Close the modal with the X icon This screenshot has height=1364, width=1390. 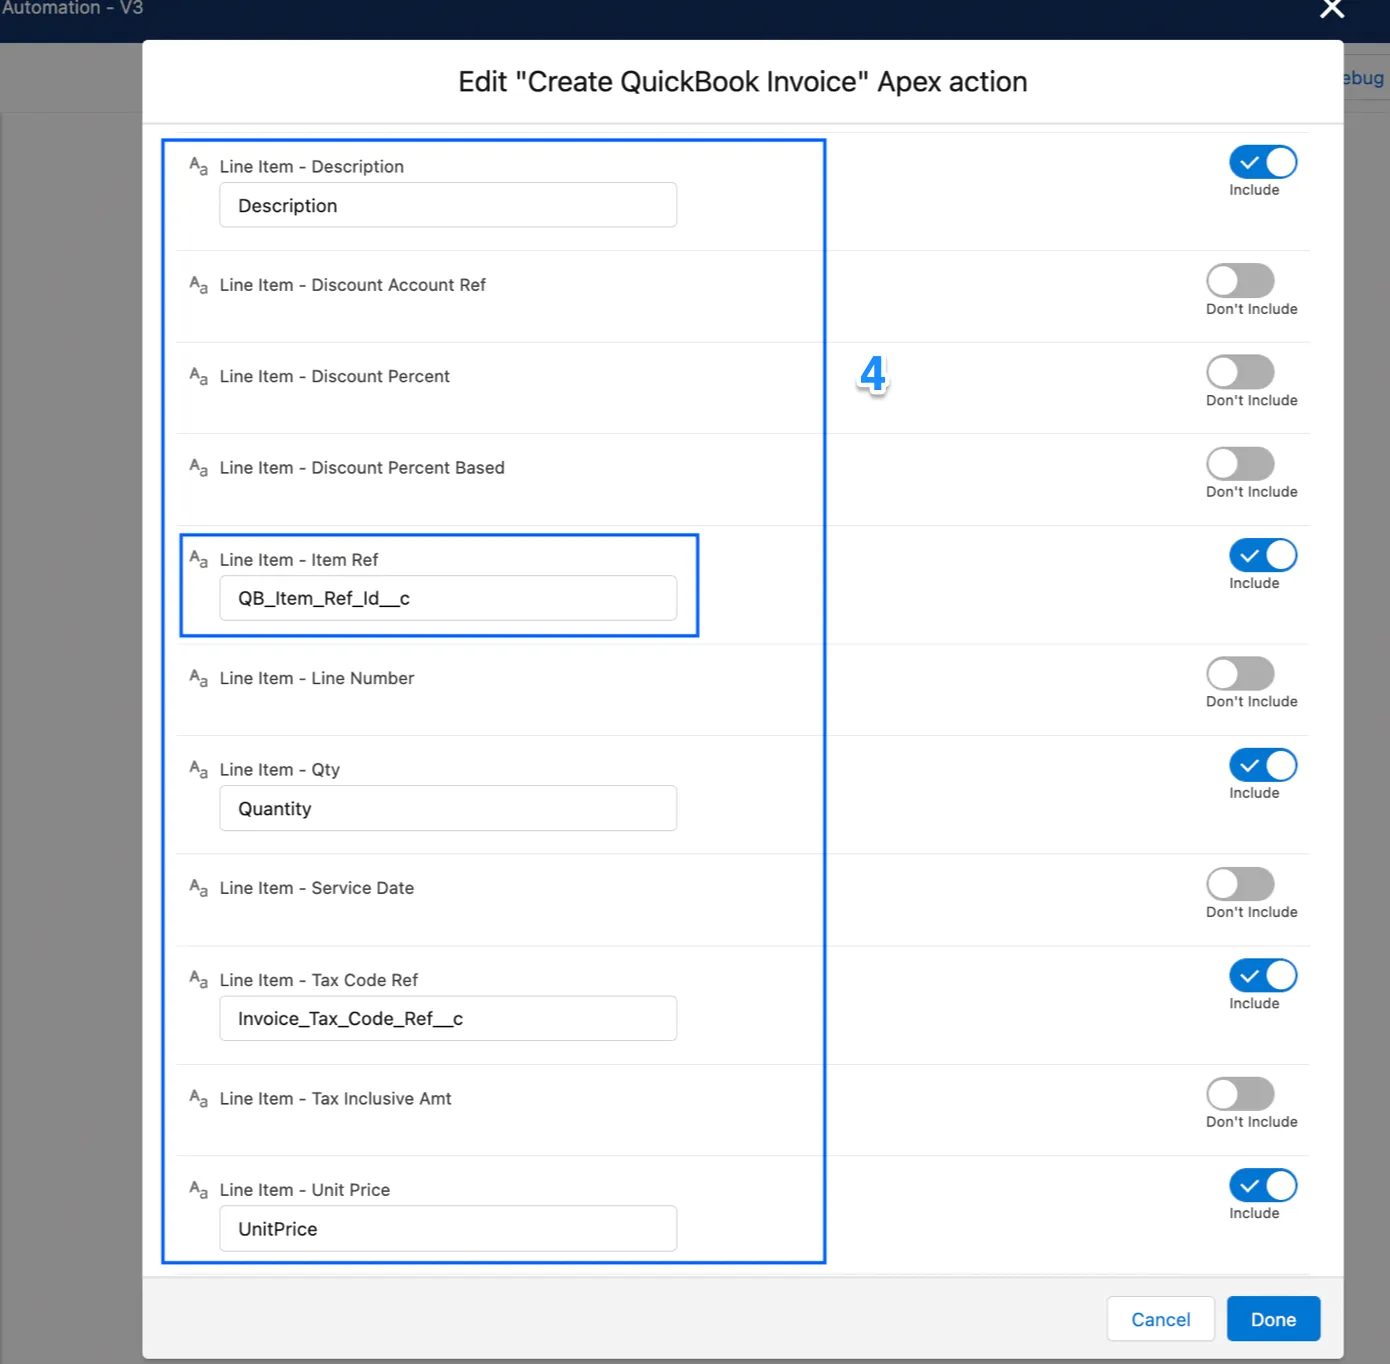click(x=1331, y=9)
